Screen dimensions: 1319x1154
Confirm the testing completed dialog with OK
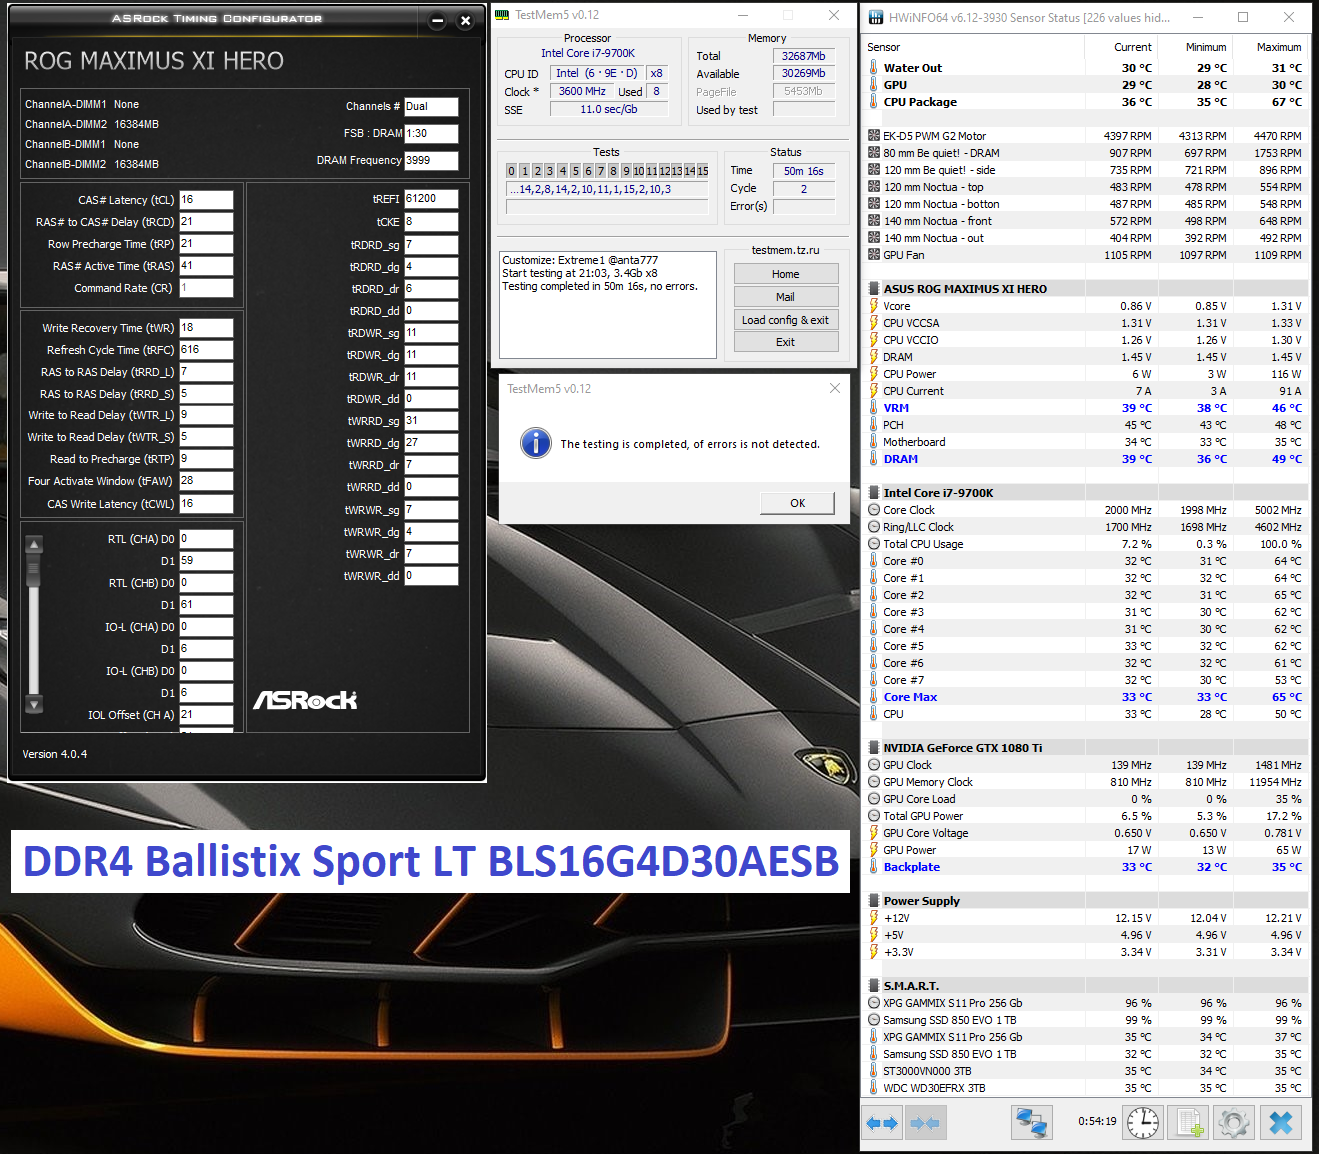pos(797,503)
